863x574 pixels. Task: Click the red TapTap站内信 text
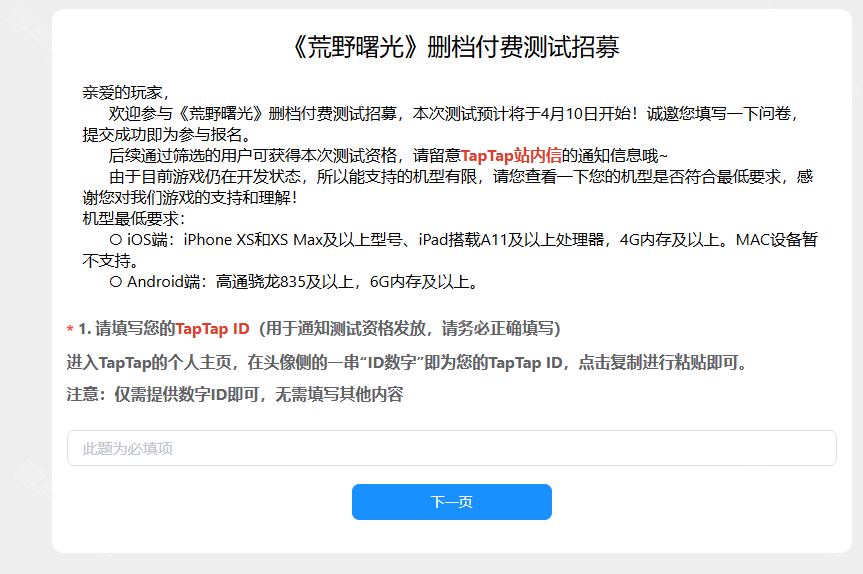pos(511,156)
